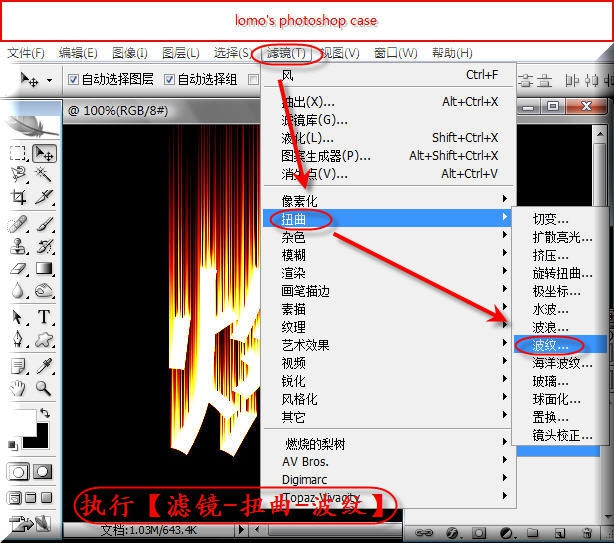Select the Custom Shape tool
614x543 pixels.
(44, 339)
